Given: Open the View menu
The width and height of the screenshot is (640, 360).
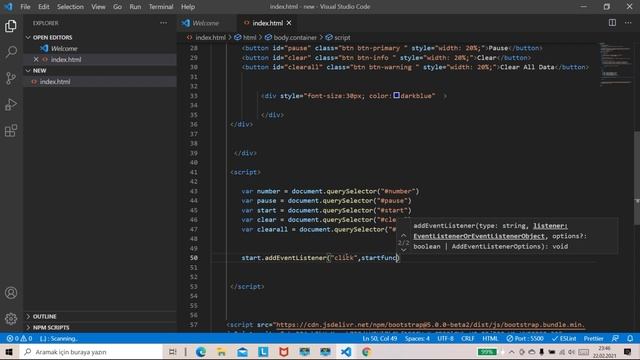Looking at the screenshot, I should click(x=98, y=7).
